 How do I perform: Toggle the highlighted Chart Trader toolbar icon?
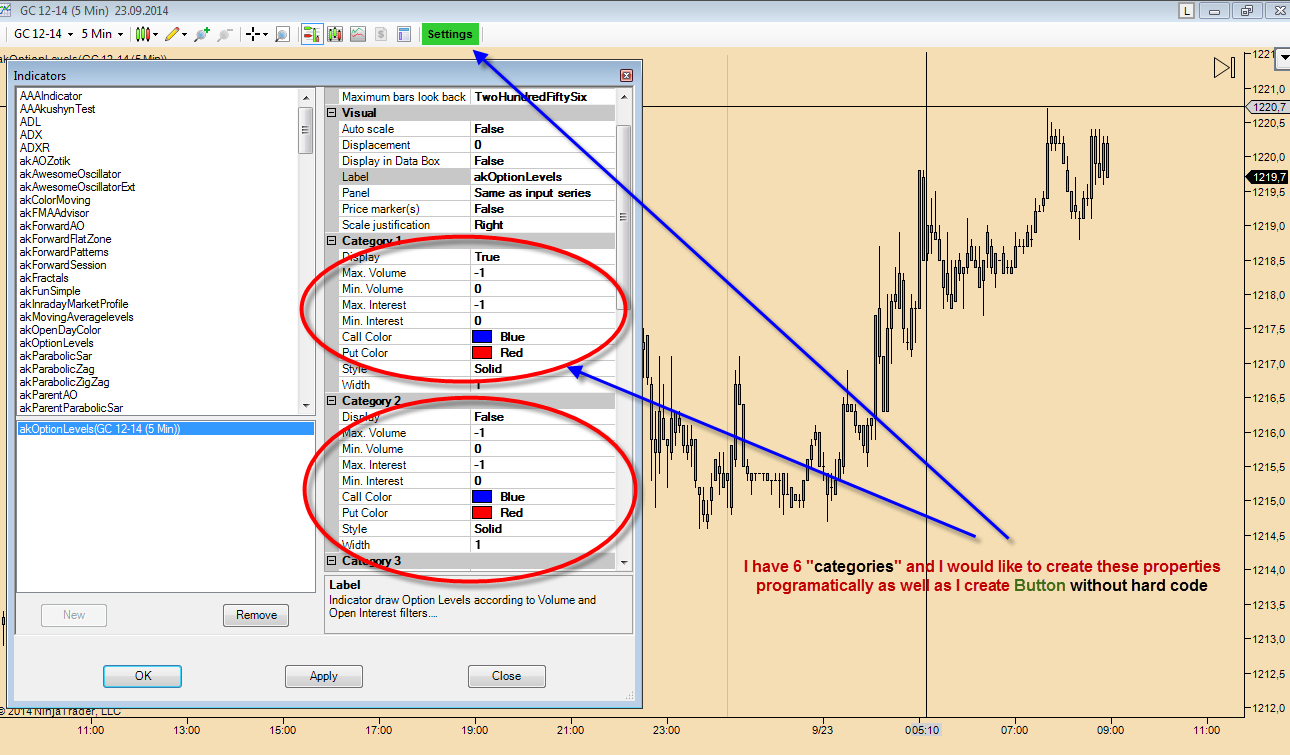(312, 34)
